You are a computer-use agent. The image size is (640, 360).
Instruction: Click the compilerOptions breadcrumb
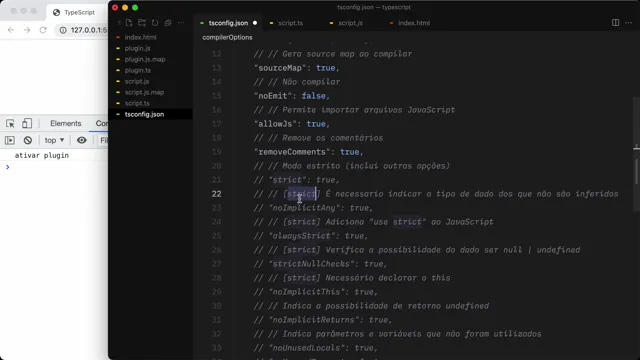pos(227,37)
